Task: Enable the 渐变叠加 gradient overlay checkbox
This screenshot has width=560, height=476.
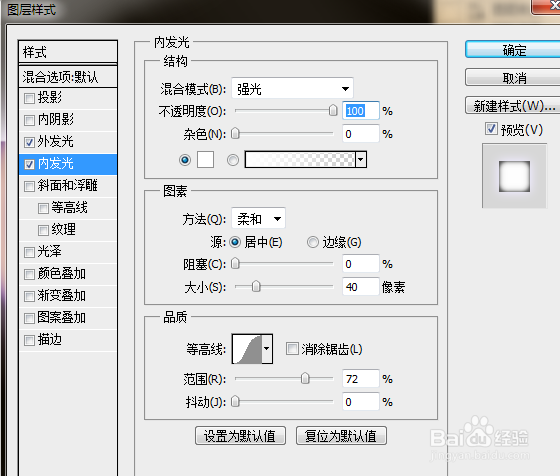Action: click(x=29, y=296)
